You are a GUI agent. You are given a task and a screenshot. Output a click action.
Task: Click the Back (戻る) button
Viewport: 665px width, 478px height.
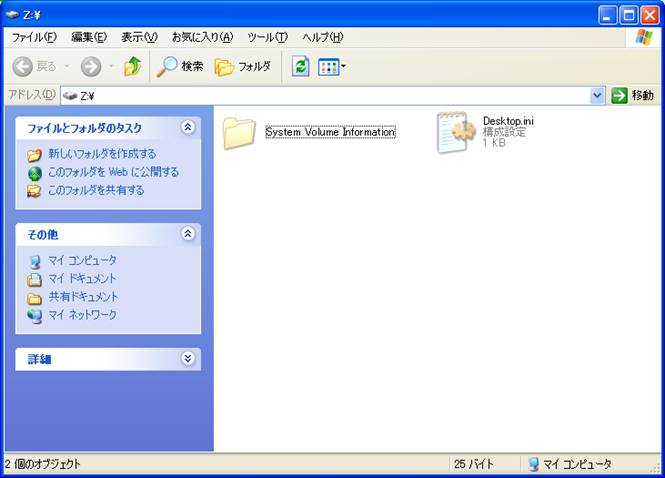point(34,67)
